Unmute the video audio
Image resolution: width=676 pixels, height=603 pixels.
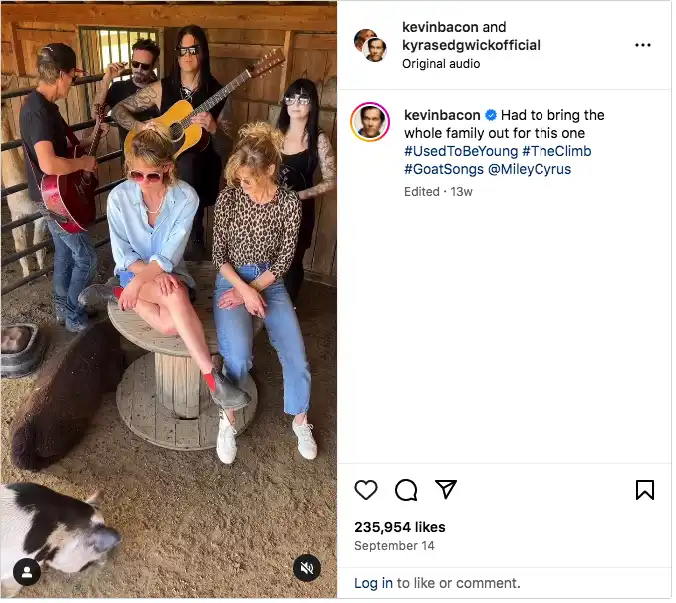(x=307, y=569)
